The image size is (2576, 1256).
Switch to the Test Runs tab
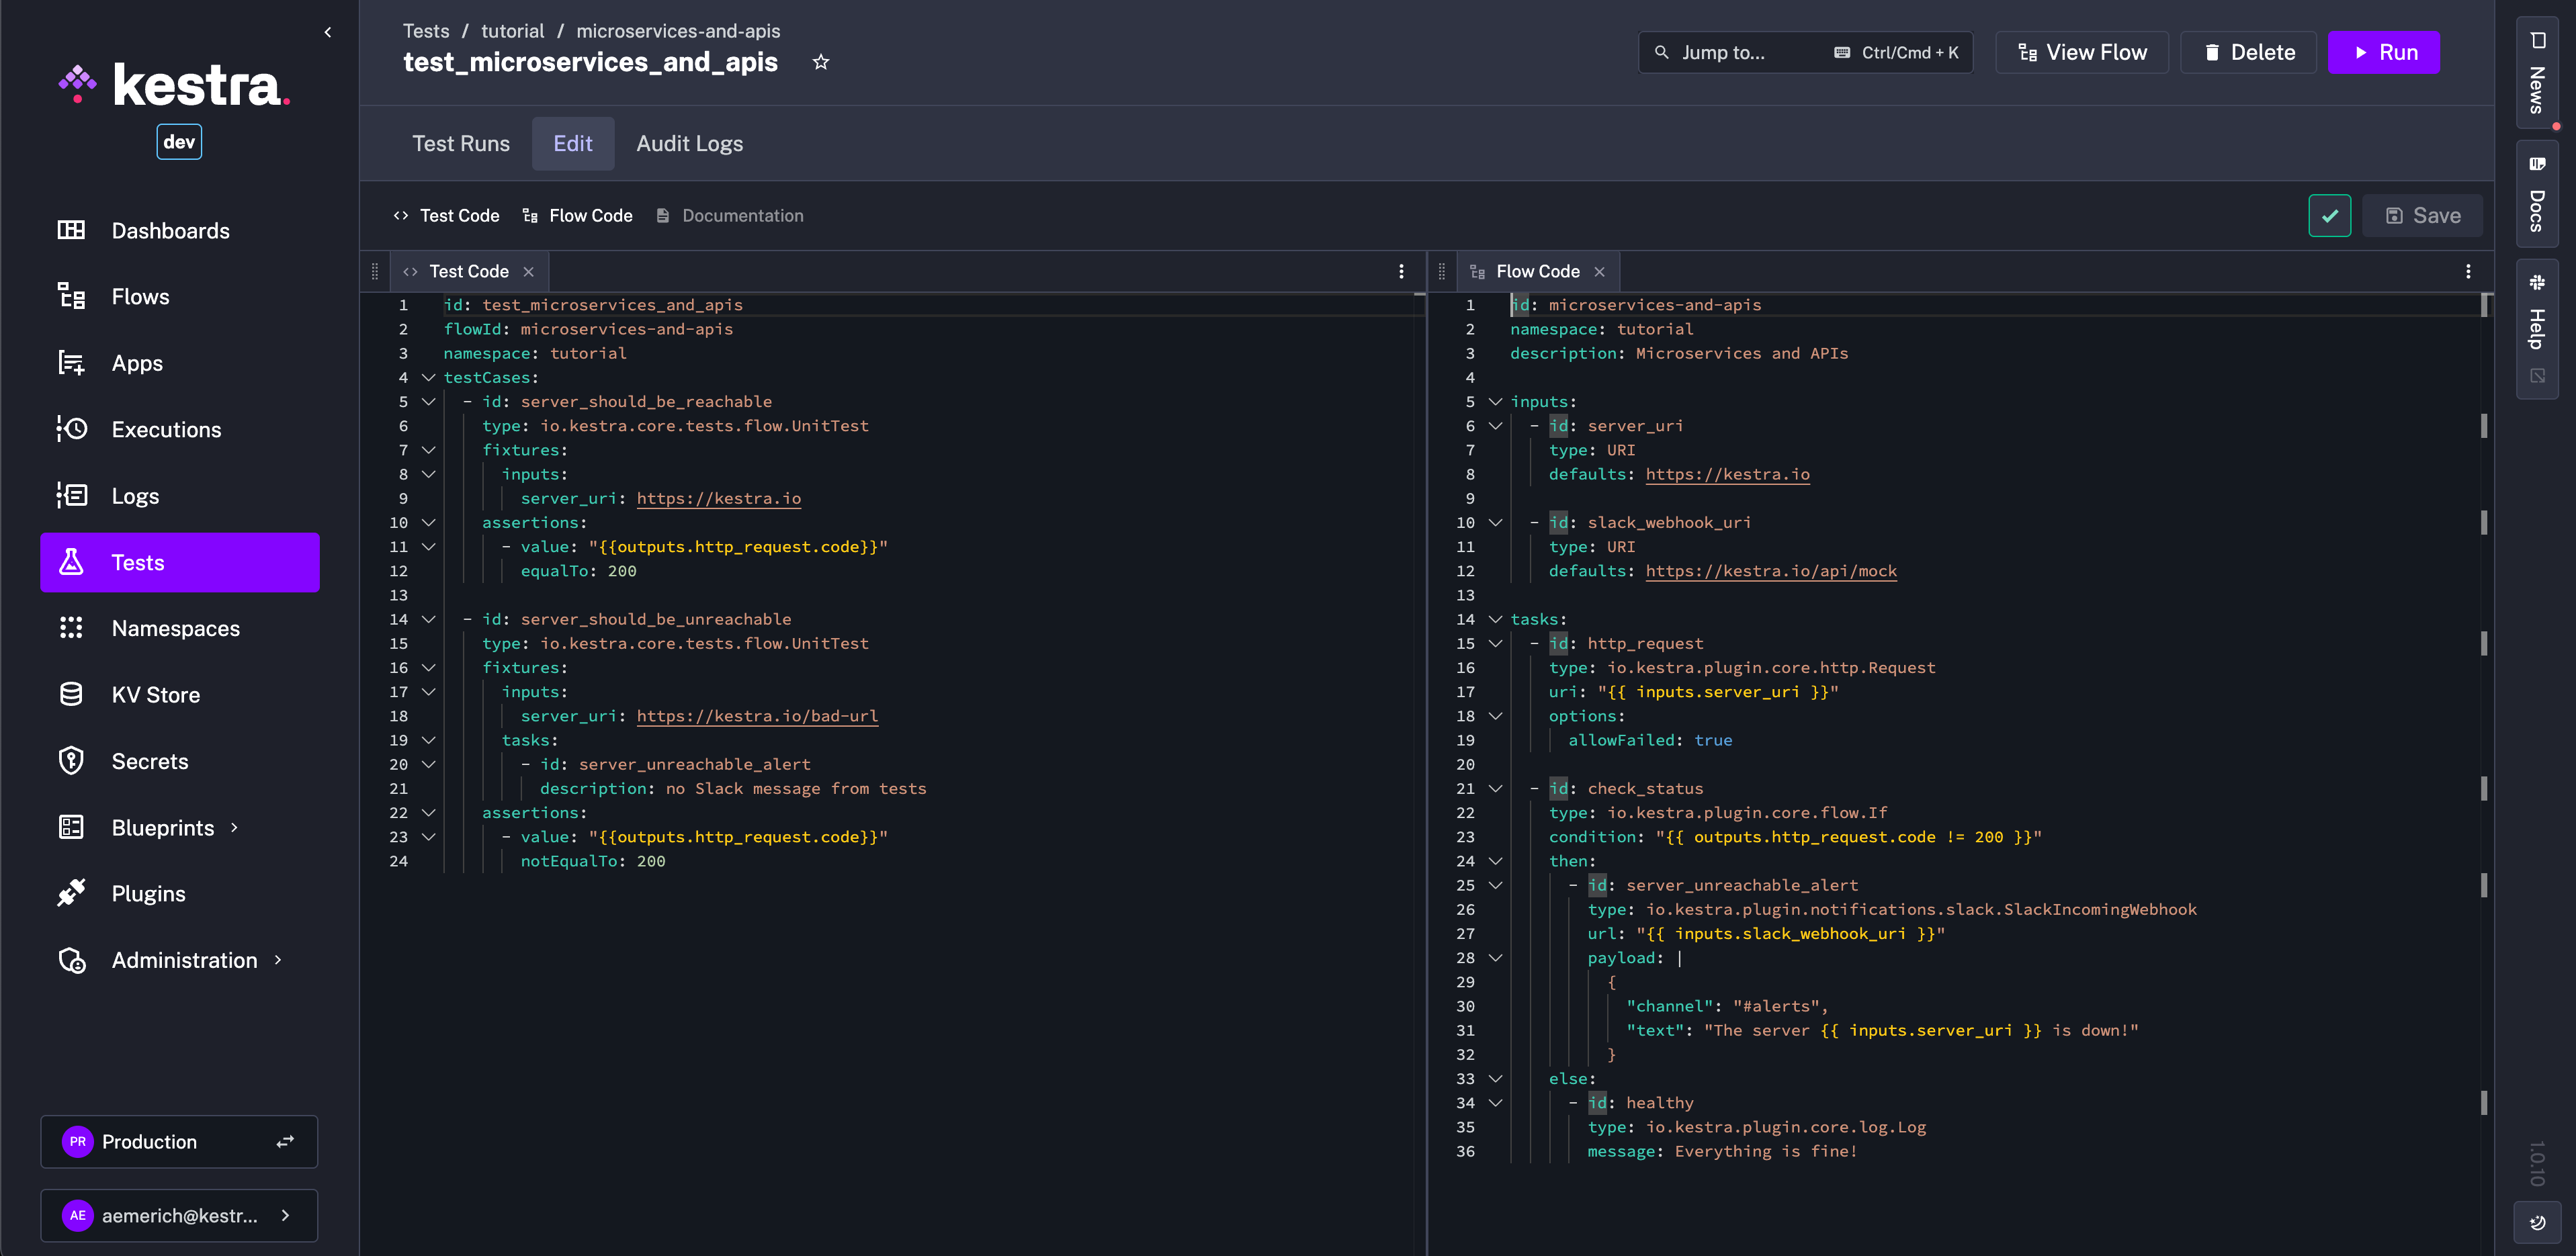tap(461, 143)
